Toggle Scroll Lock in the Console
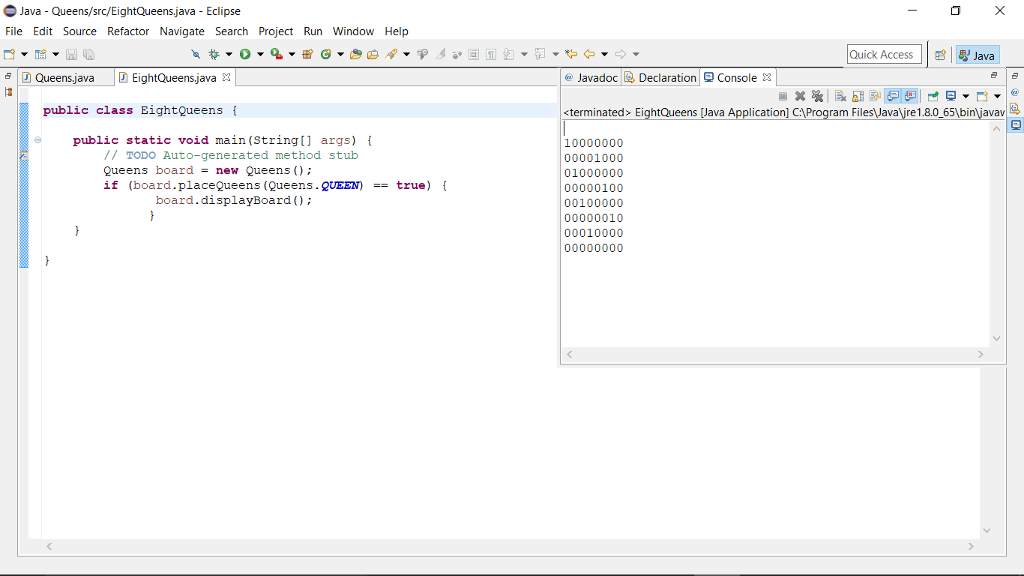The width and height of the screenshot is (1024, 576). click(856, 95)
